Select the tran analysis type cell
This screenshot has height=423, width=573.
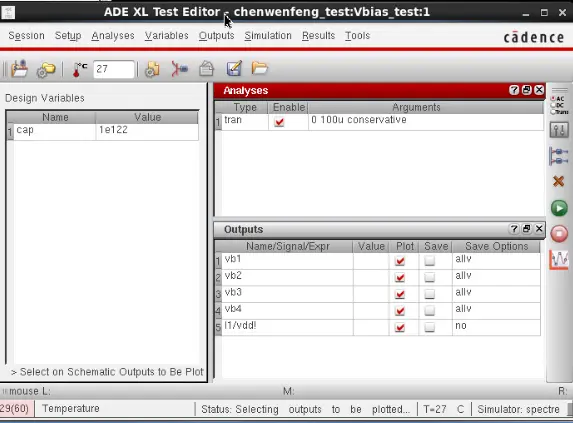point(245,122)
